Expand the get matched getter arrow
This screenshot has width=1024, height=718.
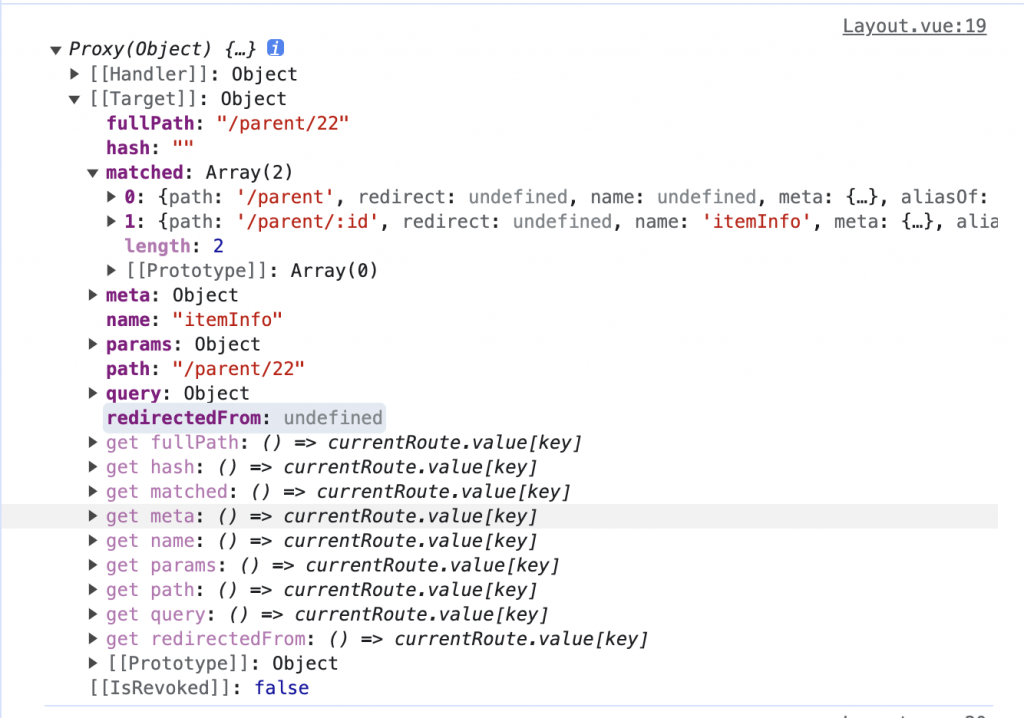click(93, 491)
